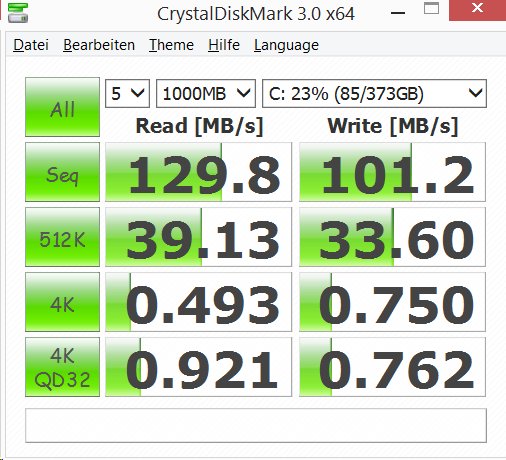Run the Seq sequential test
The height and width of the screenshot is (460, 506).
point(62,172)
